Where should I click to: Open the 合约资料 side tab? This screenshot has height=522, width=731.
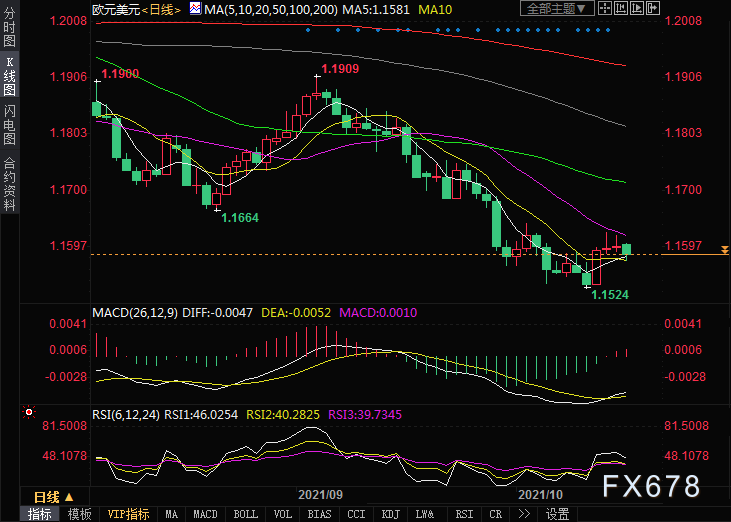point(9,184)
